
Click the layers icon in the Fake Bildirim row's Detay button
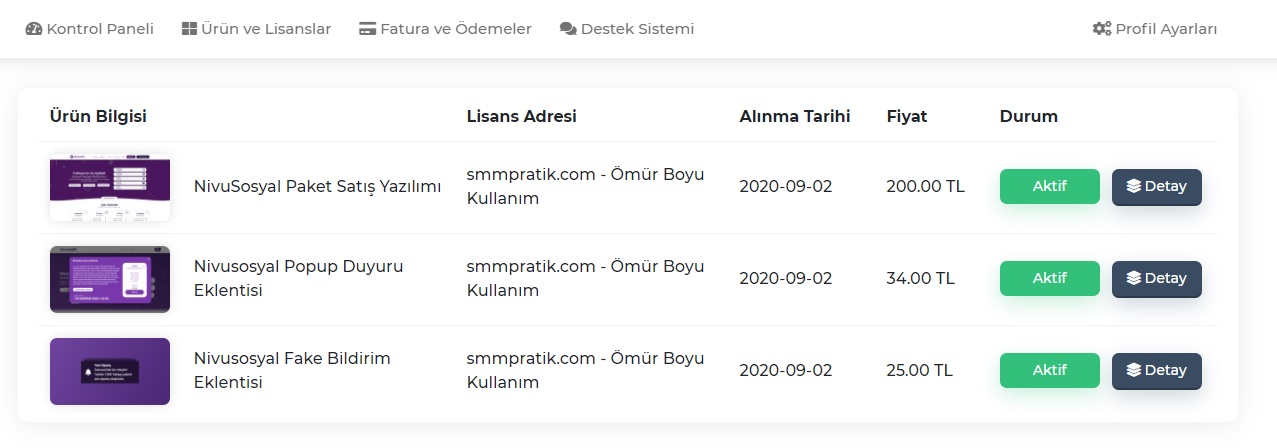(x=1133, y=370)
